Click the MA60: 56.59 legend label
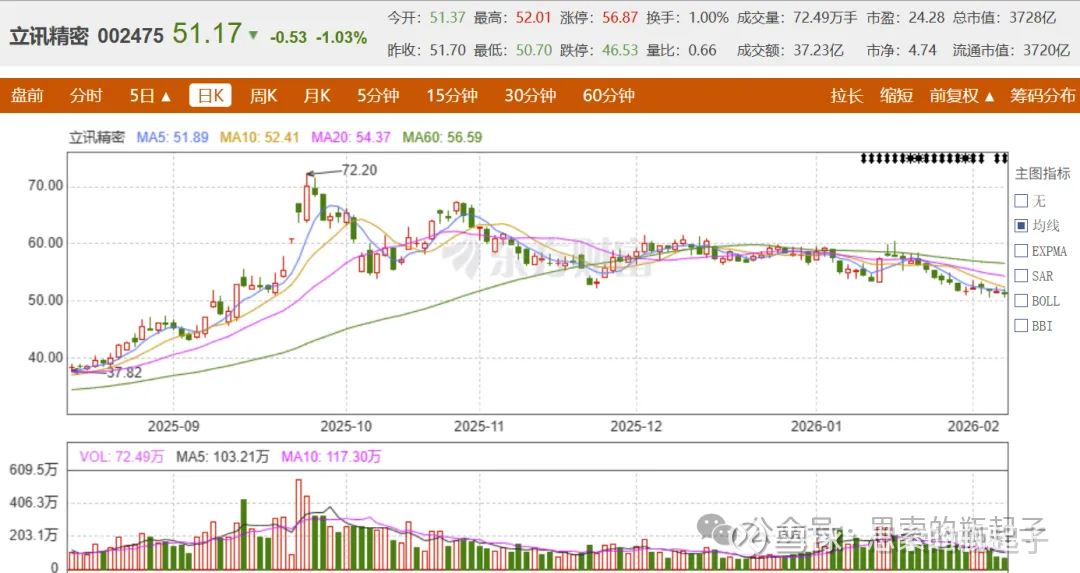1080x573 pixels. (x=442, y=137)
